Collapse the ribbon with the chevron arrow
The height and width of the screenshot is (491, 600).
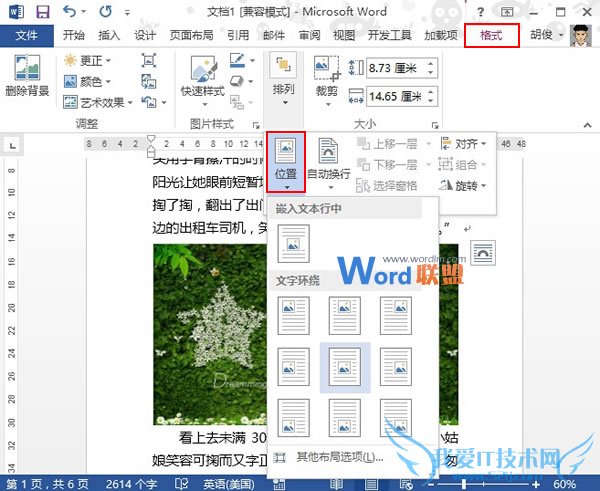(x=587, y=125)
